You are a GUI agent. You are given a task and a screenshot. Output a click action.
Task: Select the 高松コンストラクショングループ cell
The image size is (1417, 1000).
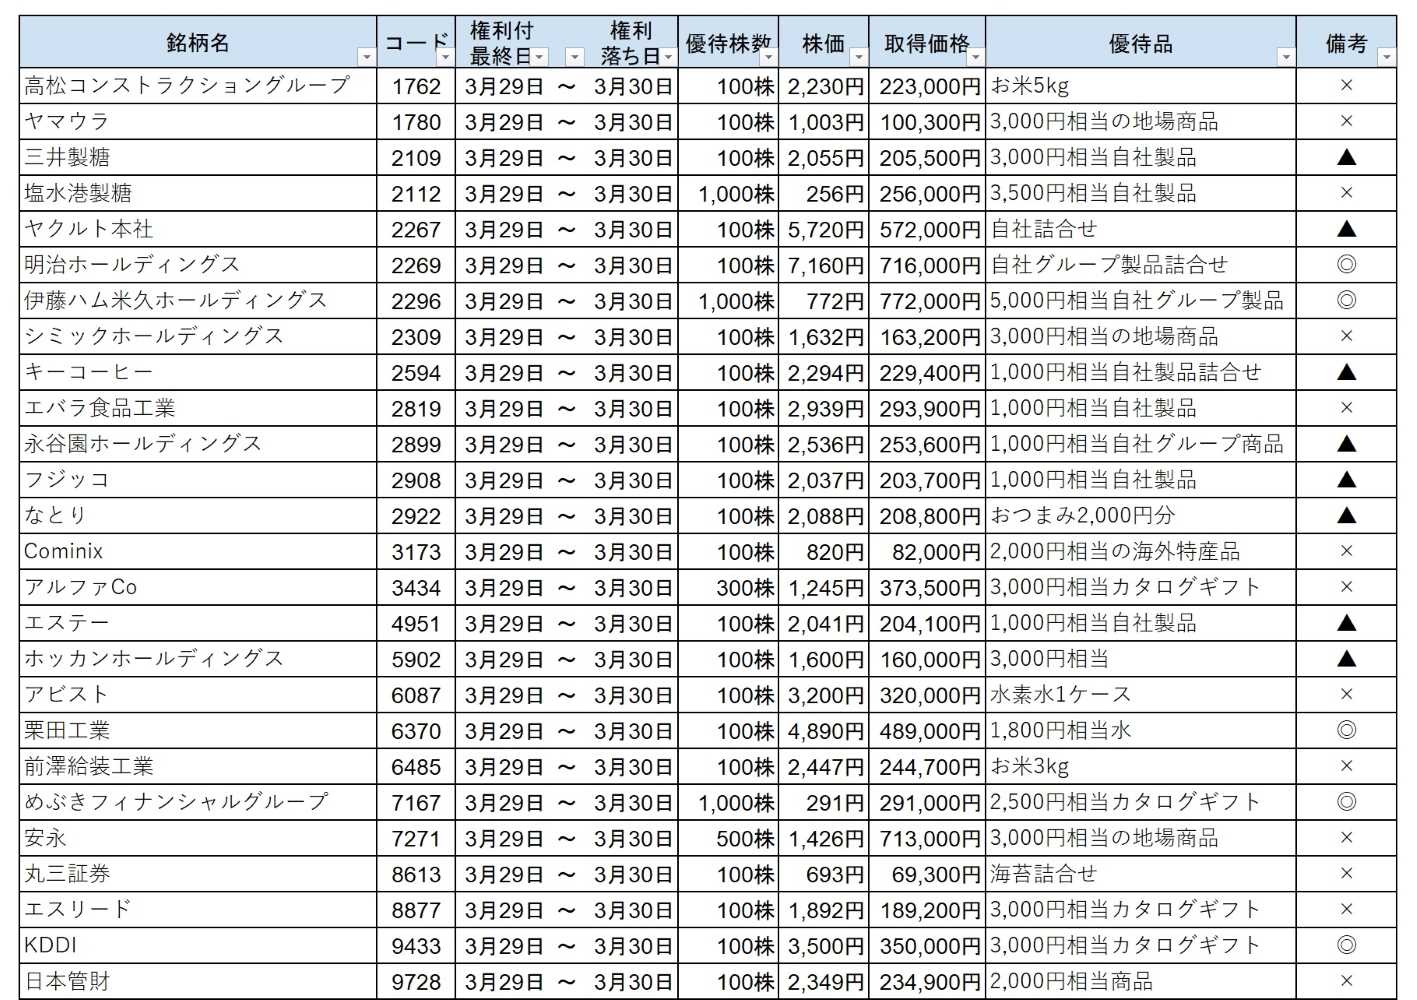coord(198,86)
